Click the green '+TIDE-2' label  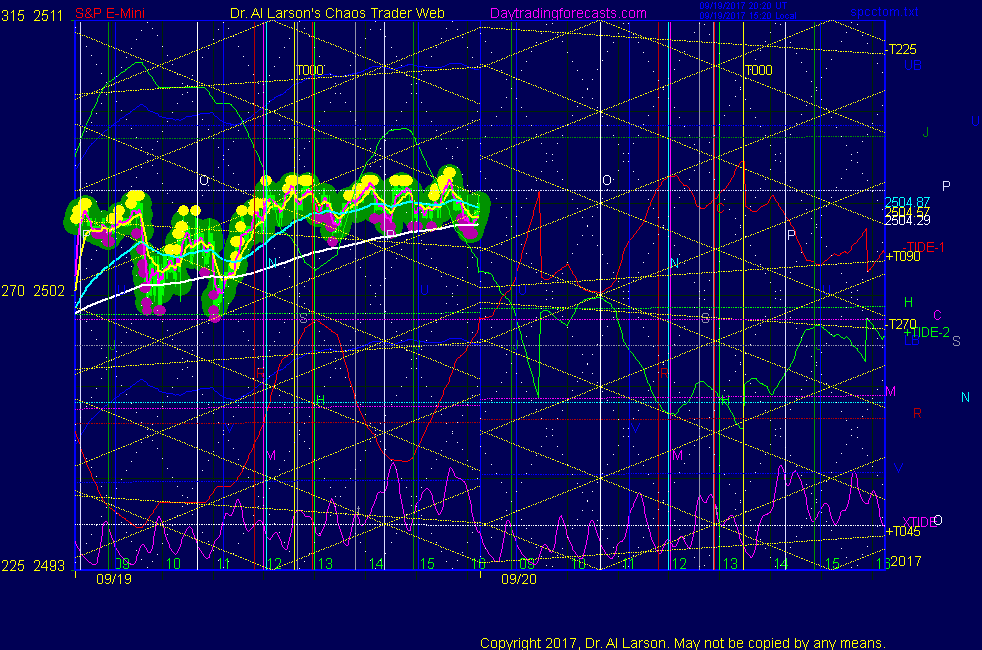[927, 333]
